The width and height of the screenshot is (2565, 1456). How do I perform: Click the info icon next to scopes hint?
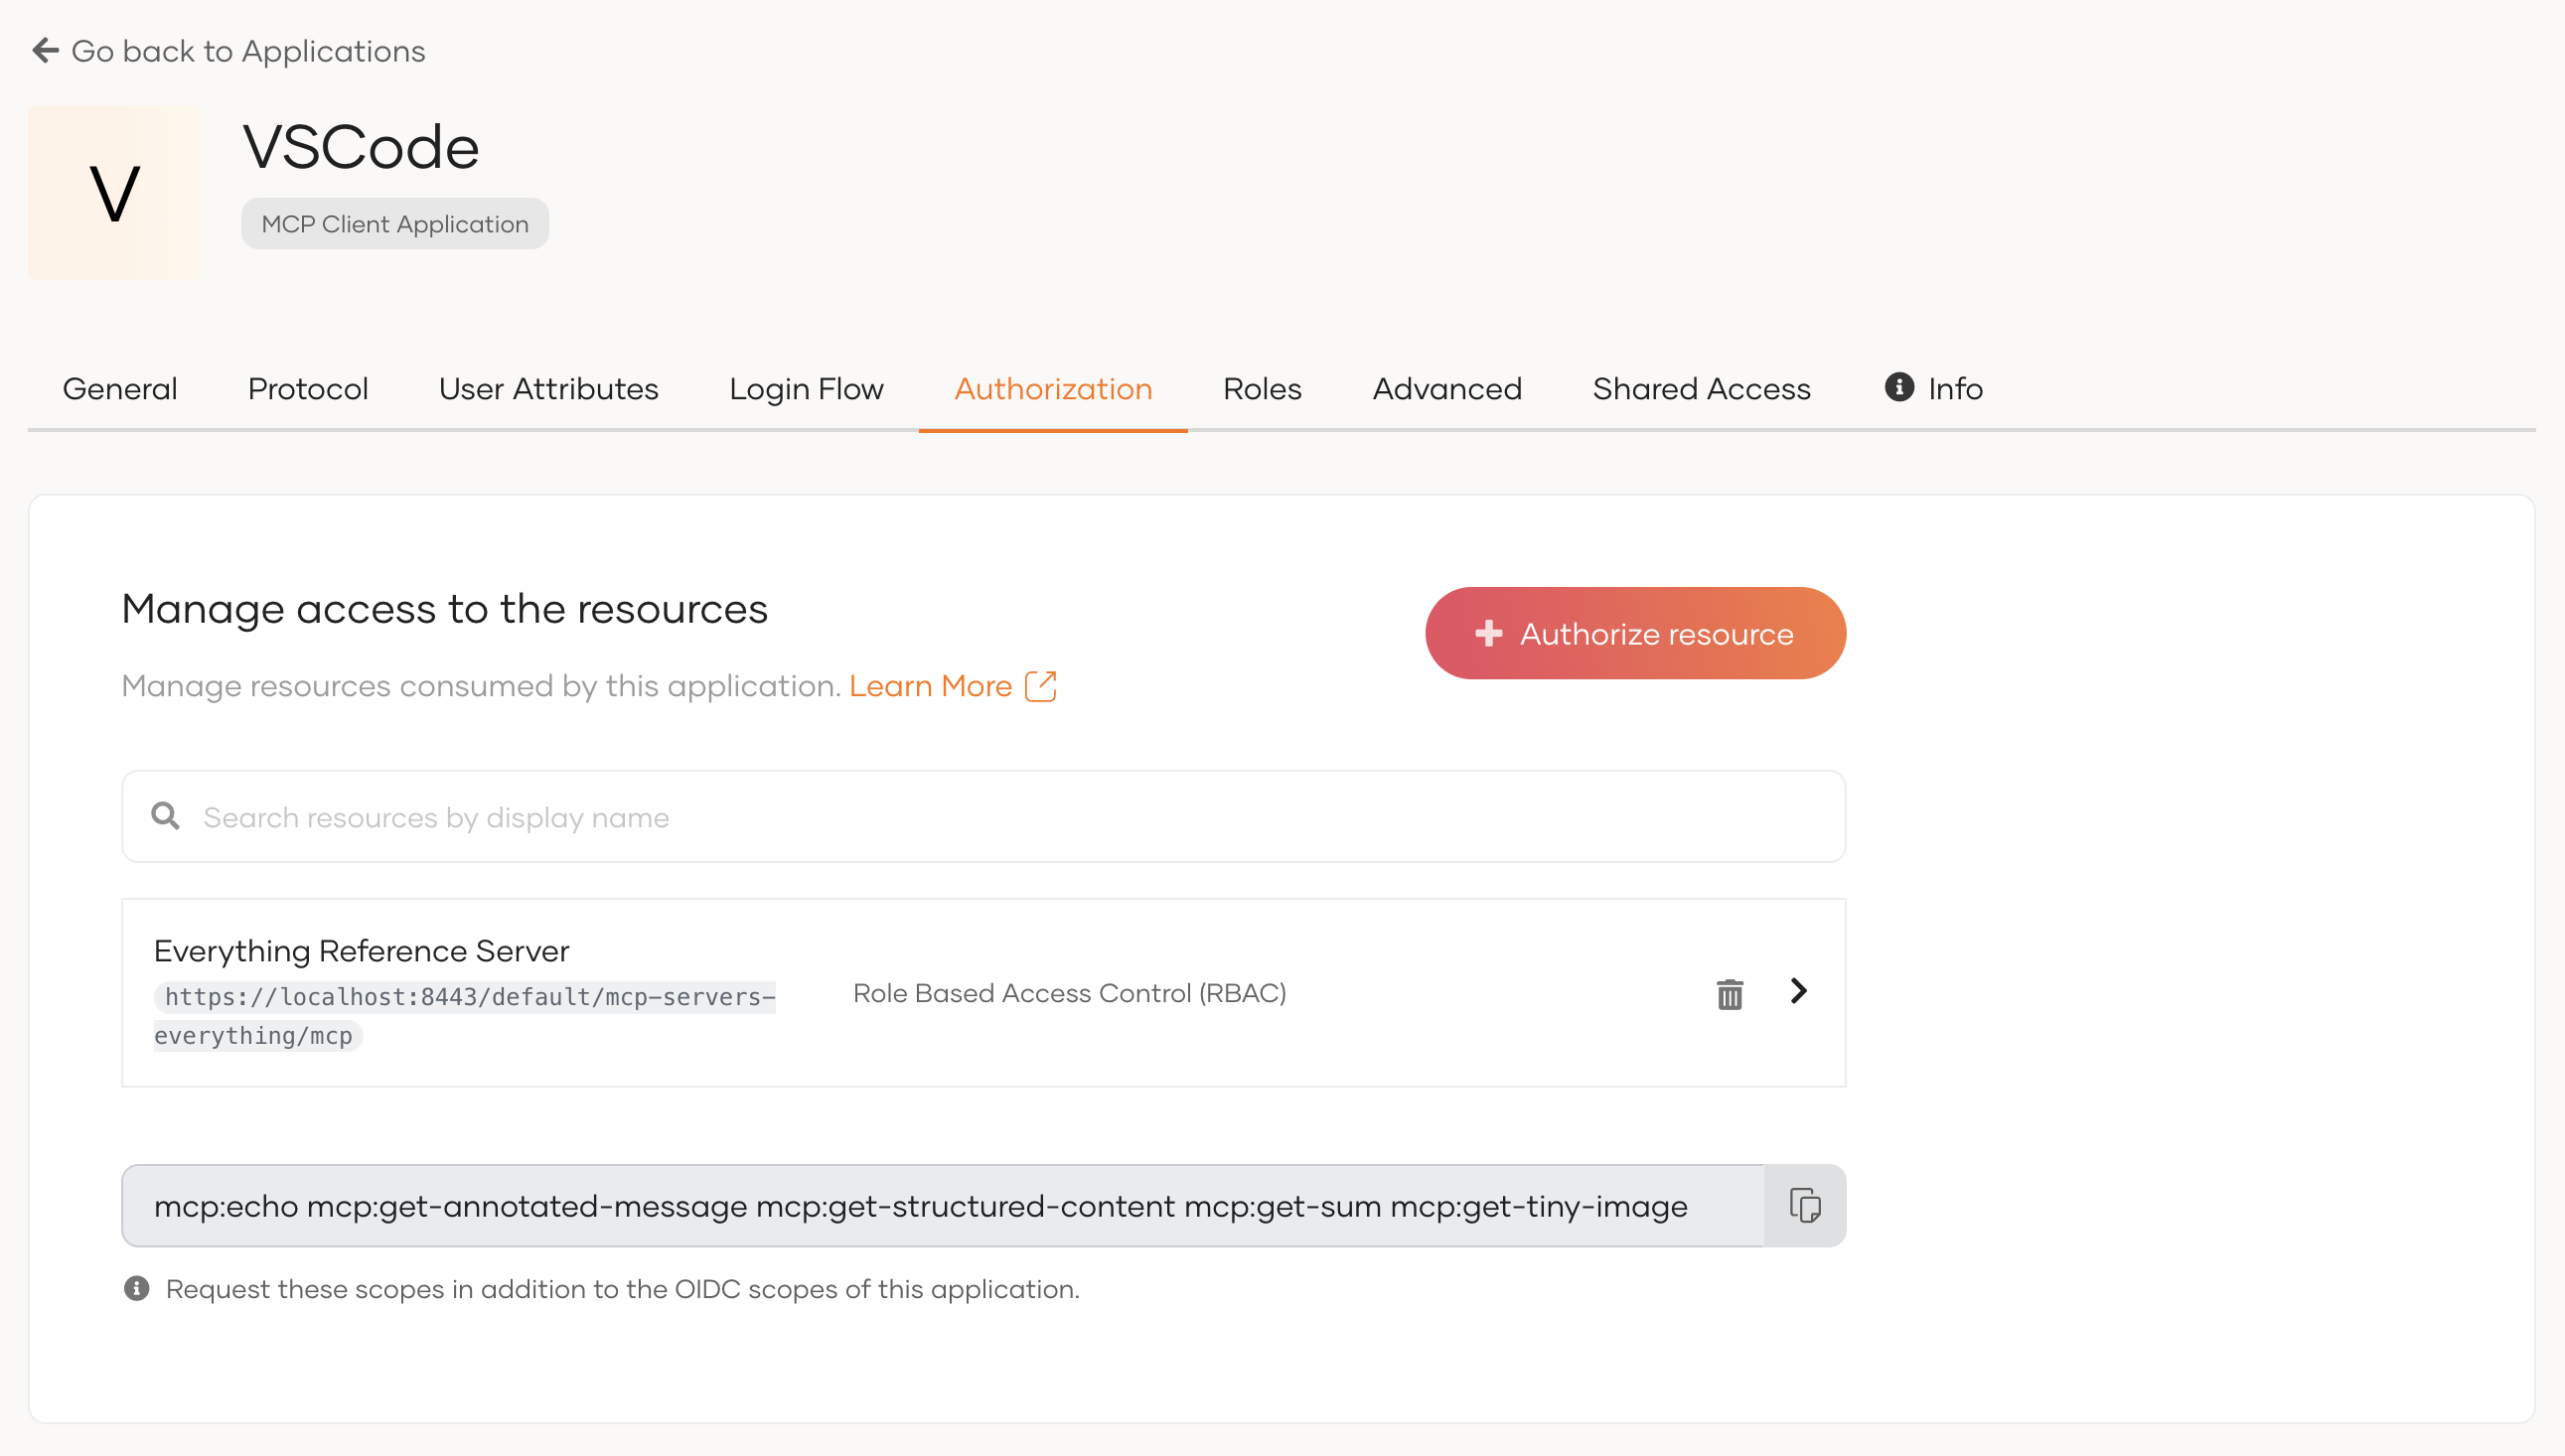pos(137,1288)
